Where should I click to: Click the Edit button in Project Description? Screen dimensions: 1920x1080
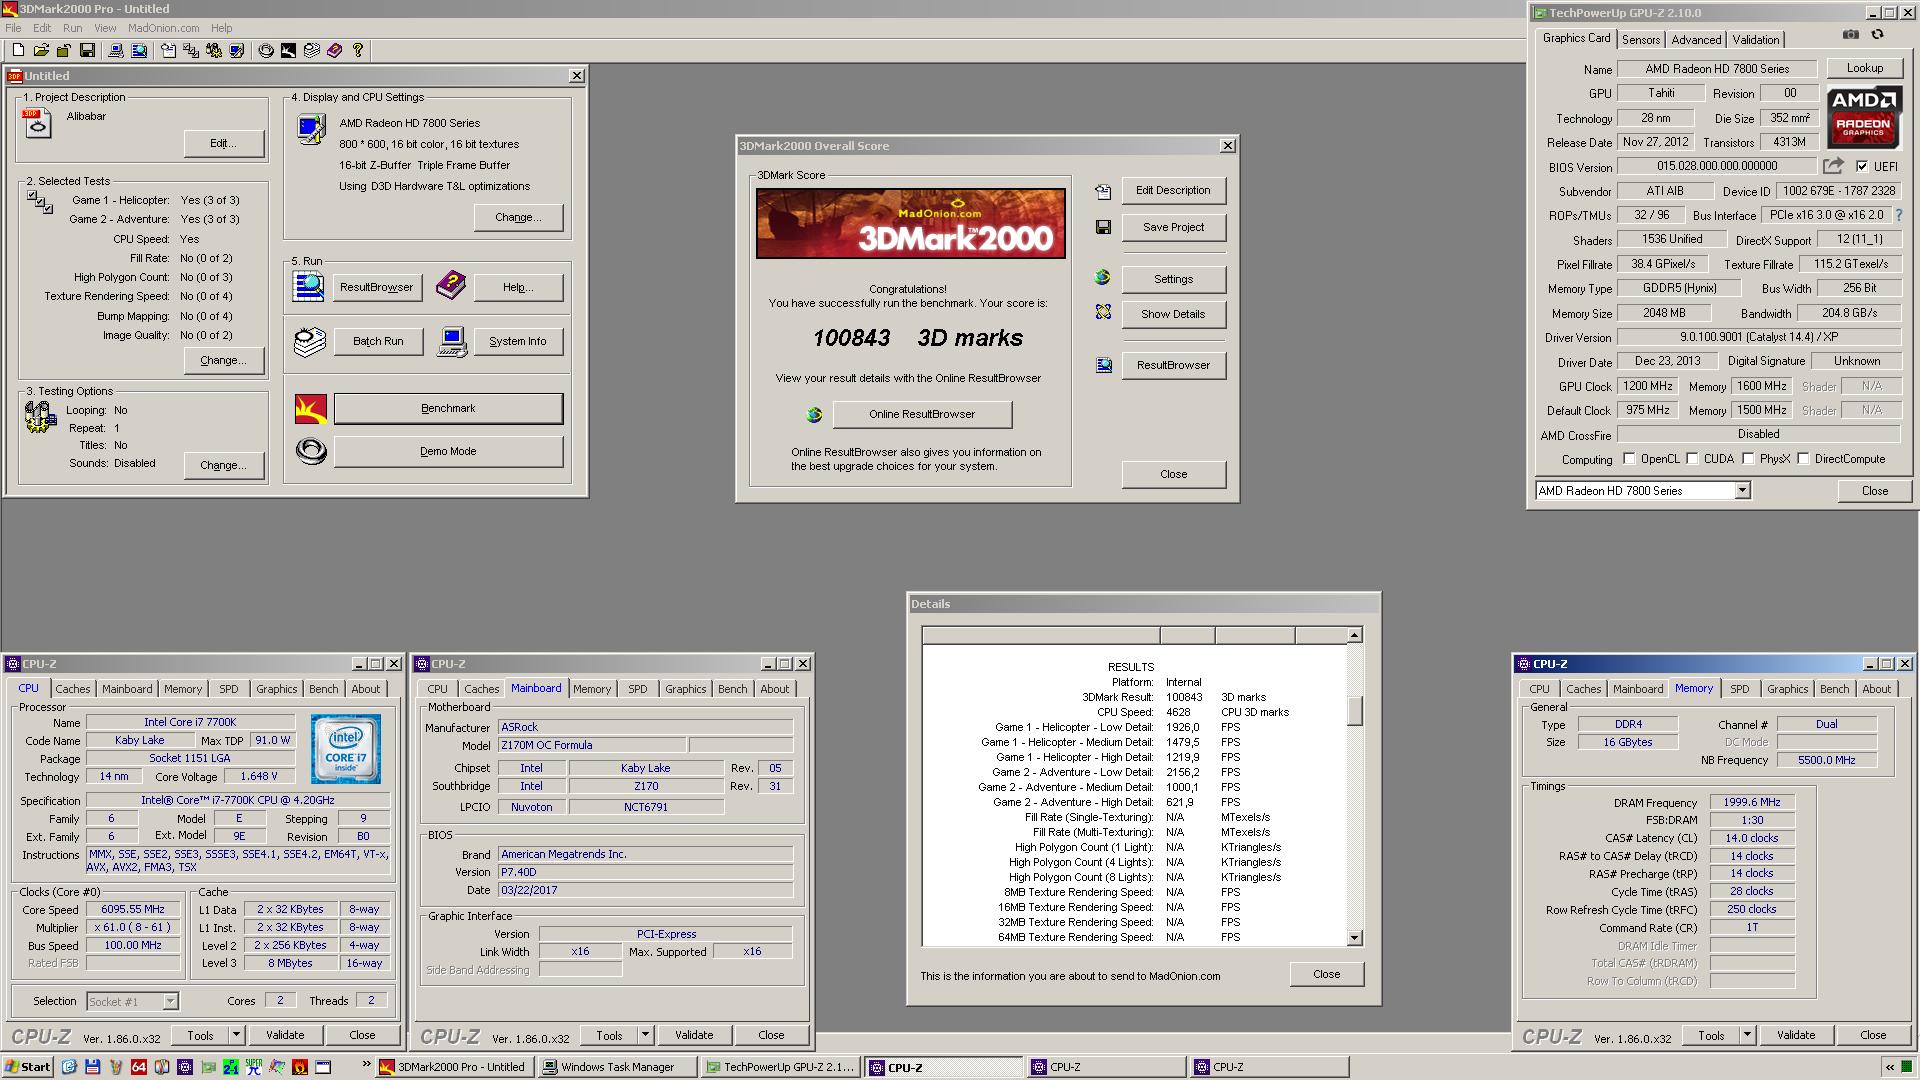coord(223,143)
